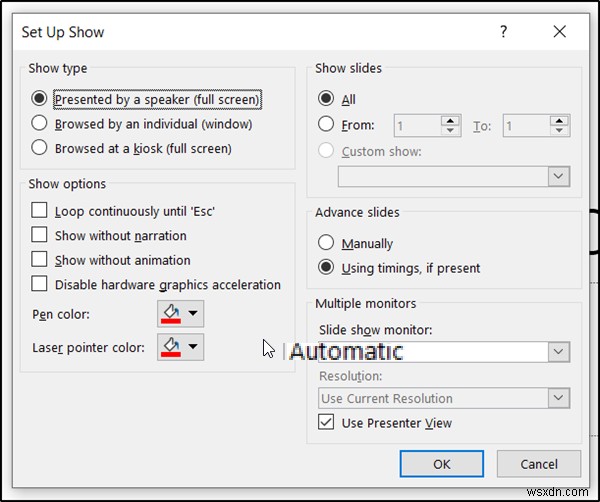Click the Help question mark icon
This screenshot has height=502, width=600.
pyautogui.click(x=504, y=31)
